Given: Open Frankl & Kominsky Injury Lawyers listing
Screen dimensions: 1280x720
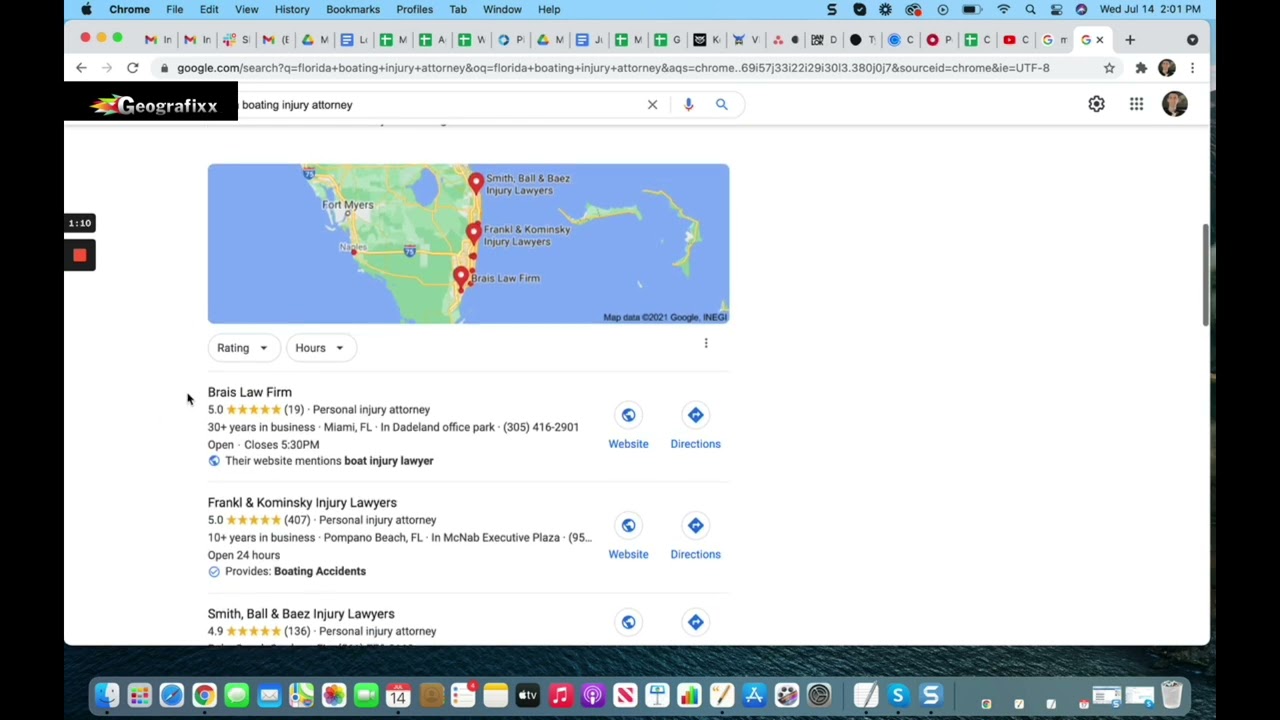Looking at the screenshot, I should [302, 503].
